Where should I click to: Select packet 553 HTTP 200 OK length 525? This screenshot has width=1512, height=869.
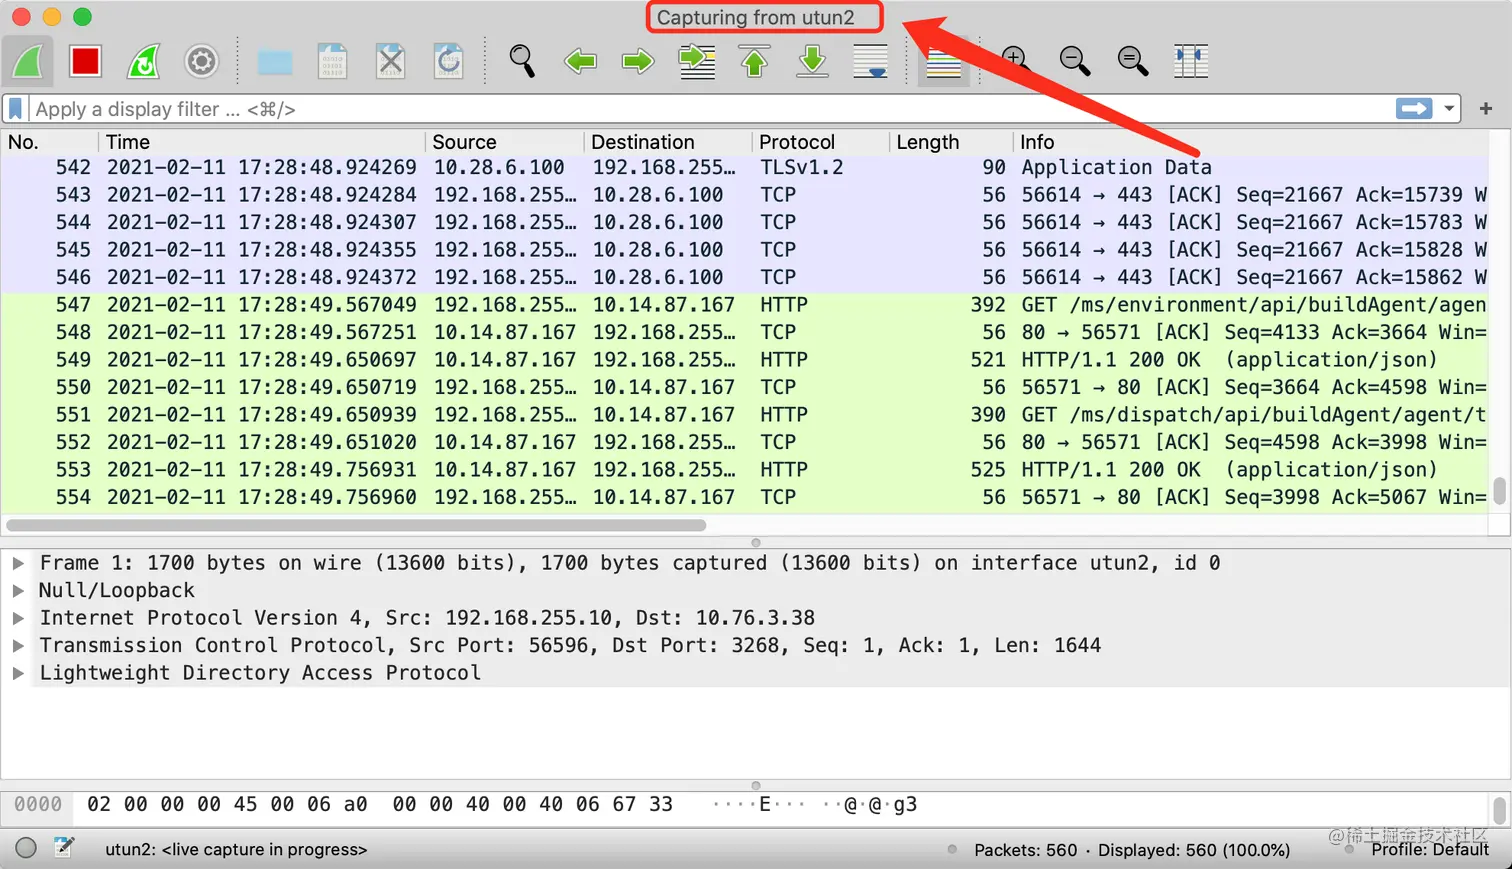744,470
